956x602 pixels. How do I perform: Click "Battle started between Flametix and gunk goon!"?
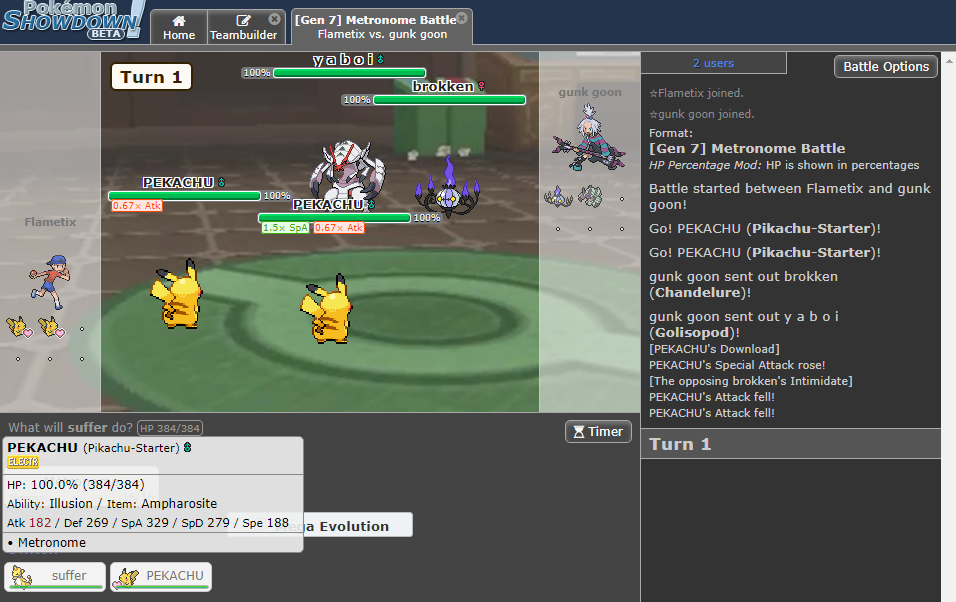tap(790, 196)
